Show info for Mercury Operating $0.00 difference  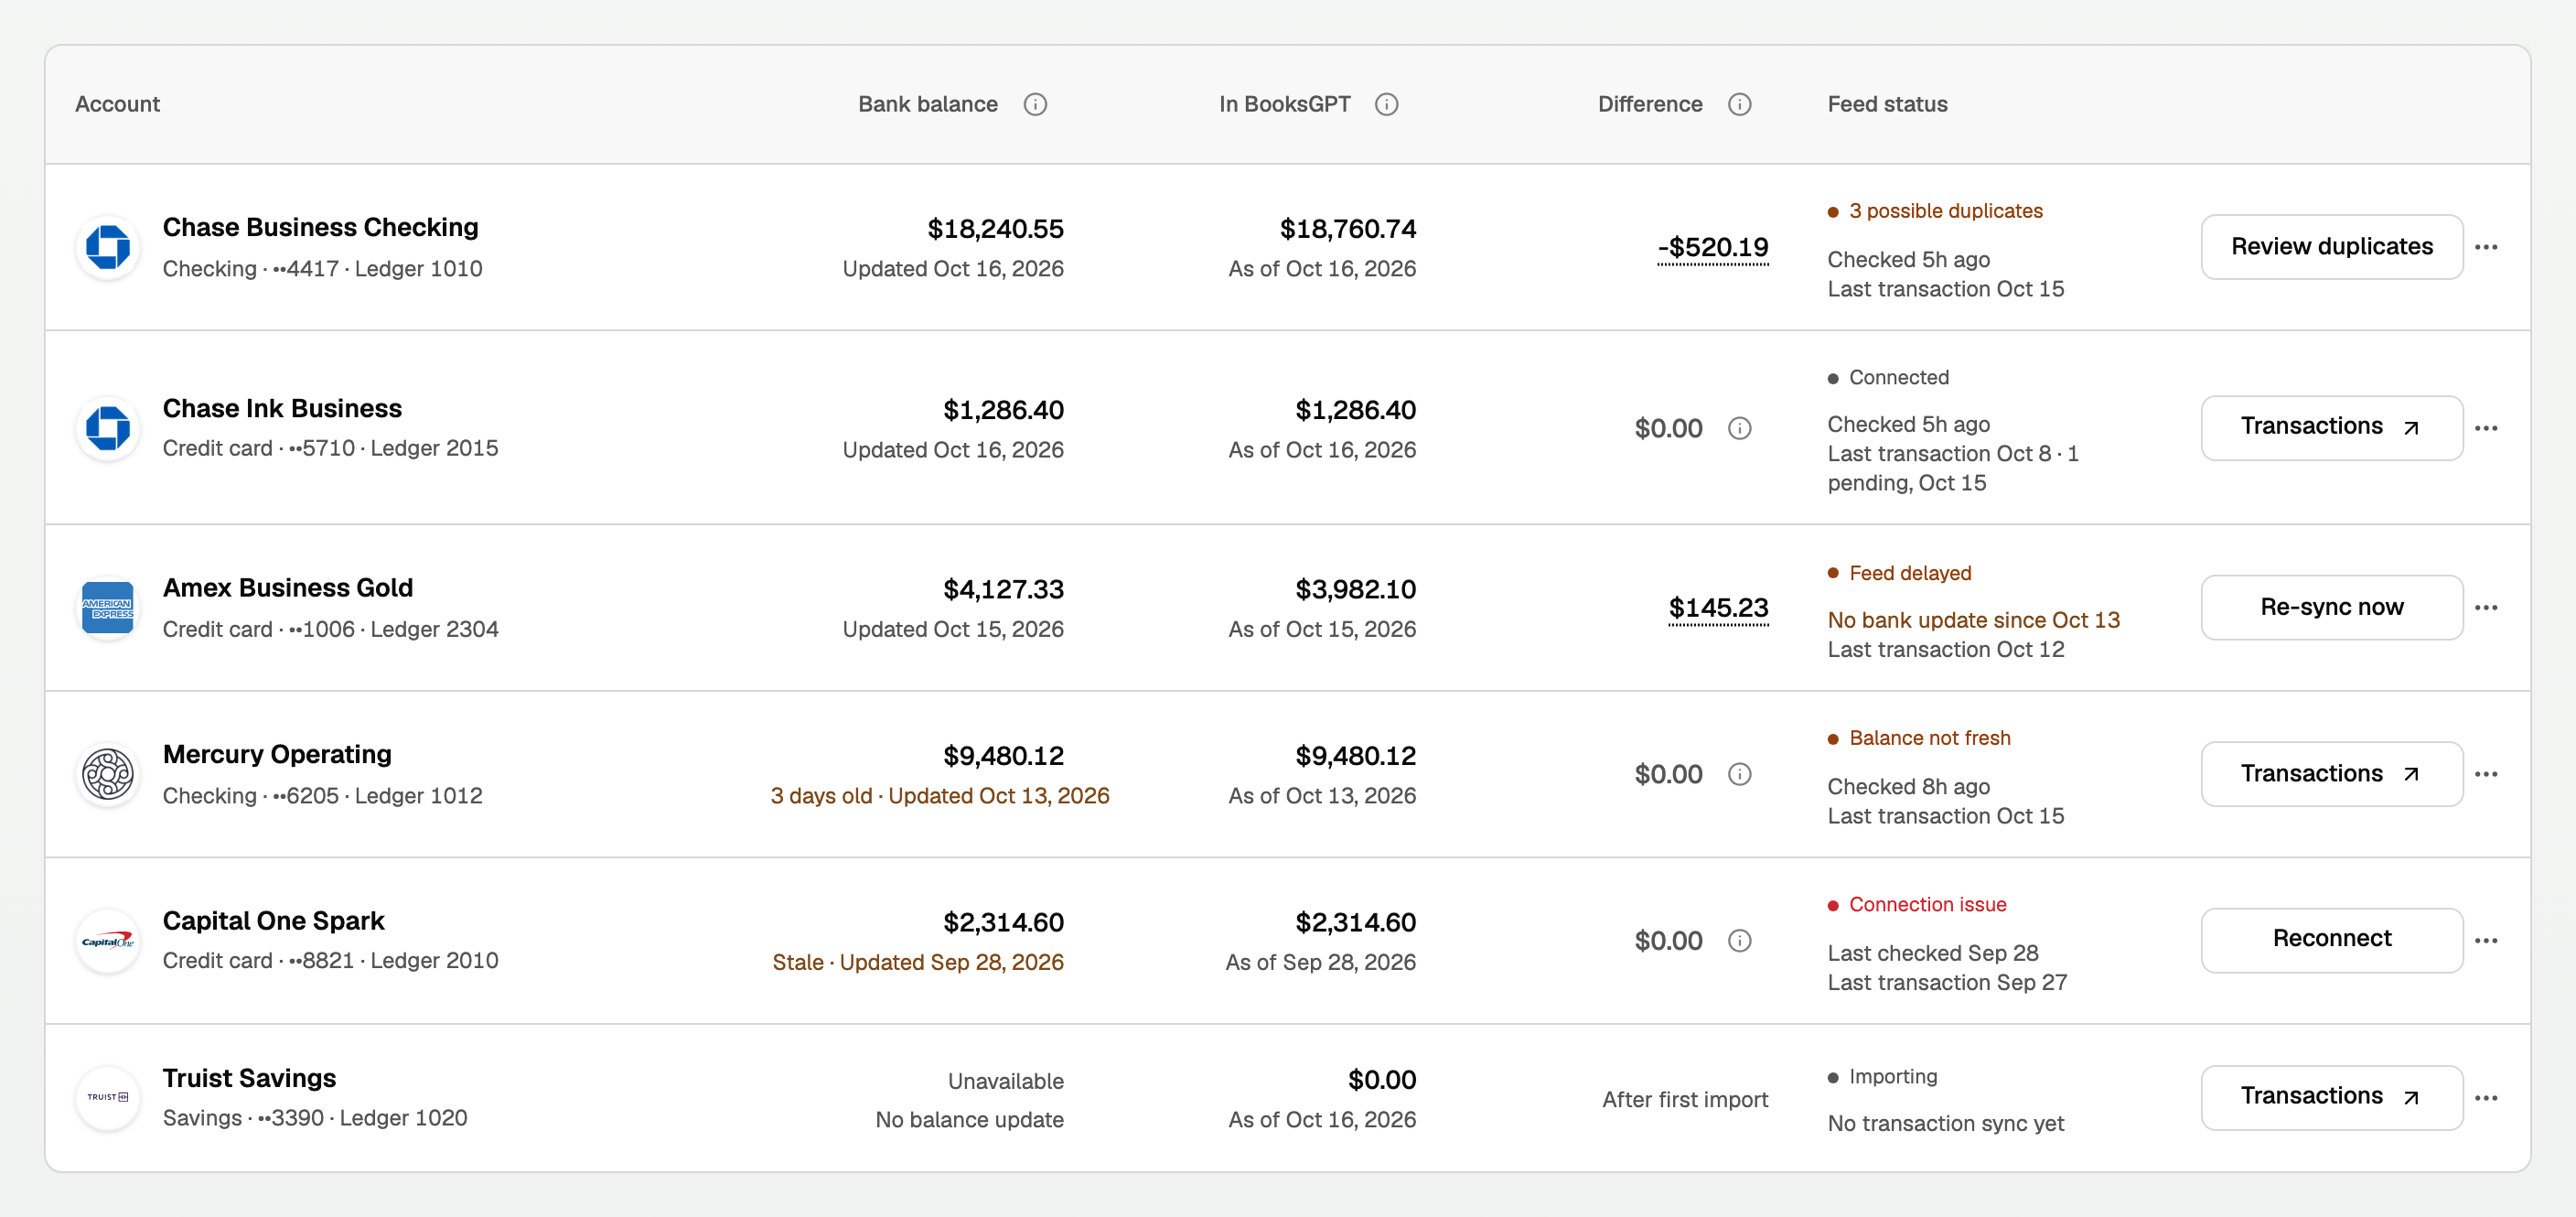tap(1739, 774)
